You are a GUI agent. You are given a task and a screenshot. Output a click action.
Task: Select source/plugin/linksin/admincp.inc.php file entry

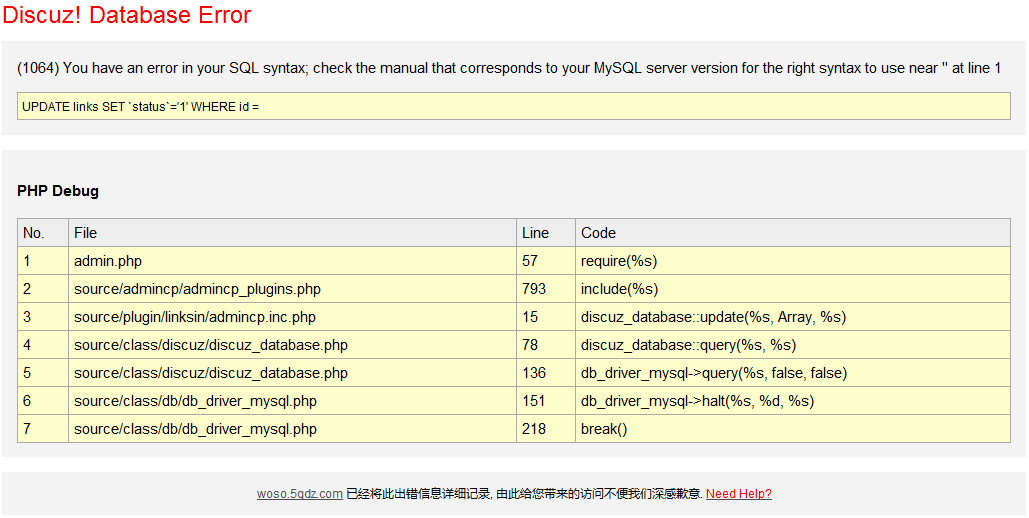(194, 317)
